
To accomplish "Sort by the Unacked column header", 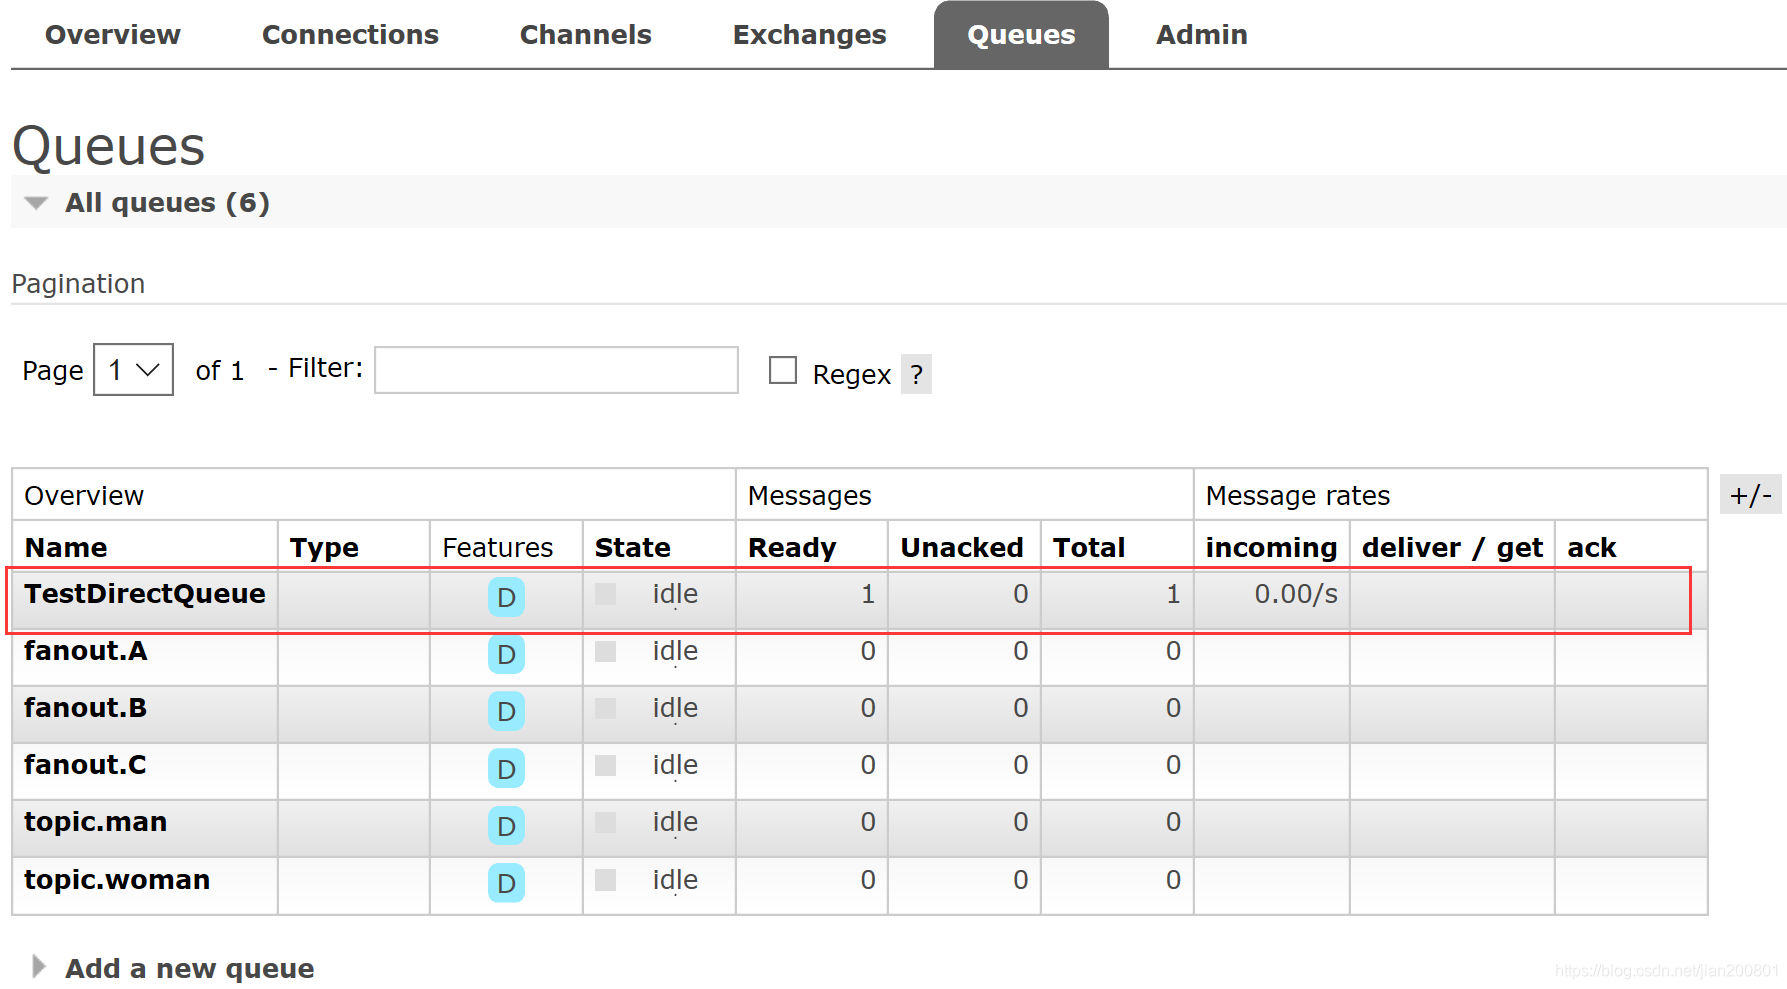I will click(962, 548).
